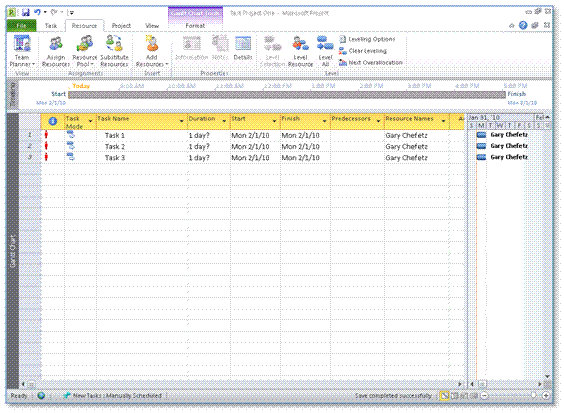The image size is (564, 414).
Task: Open the Task Mode column filter dropdown
Action: pos(90,121)
